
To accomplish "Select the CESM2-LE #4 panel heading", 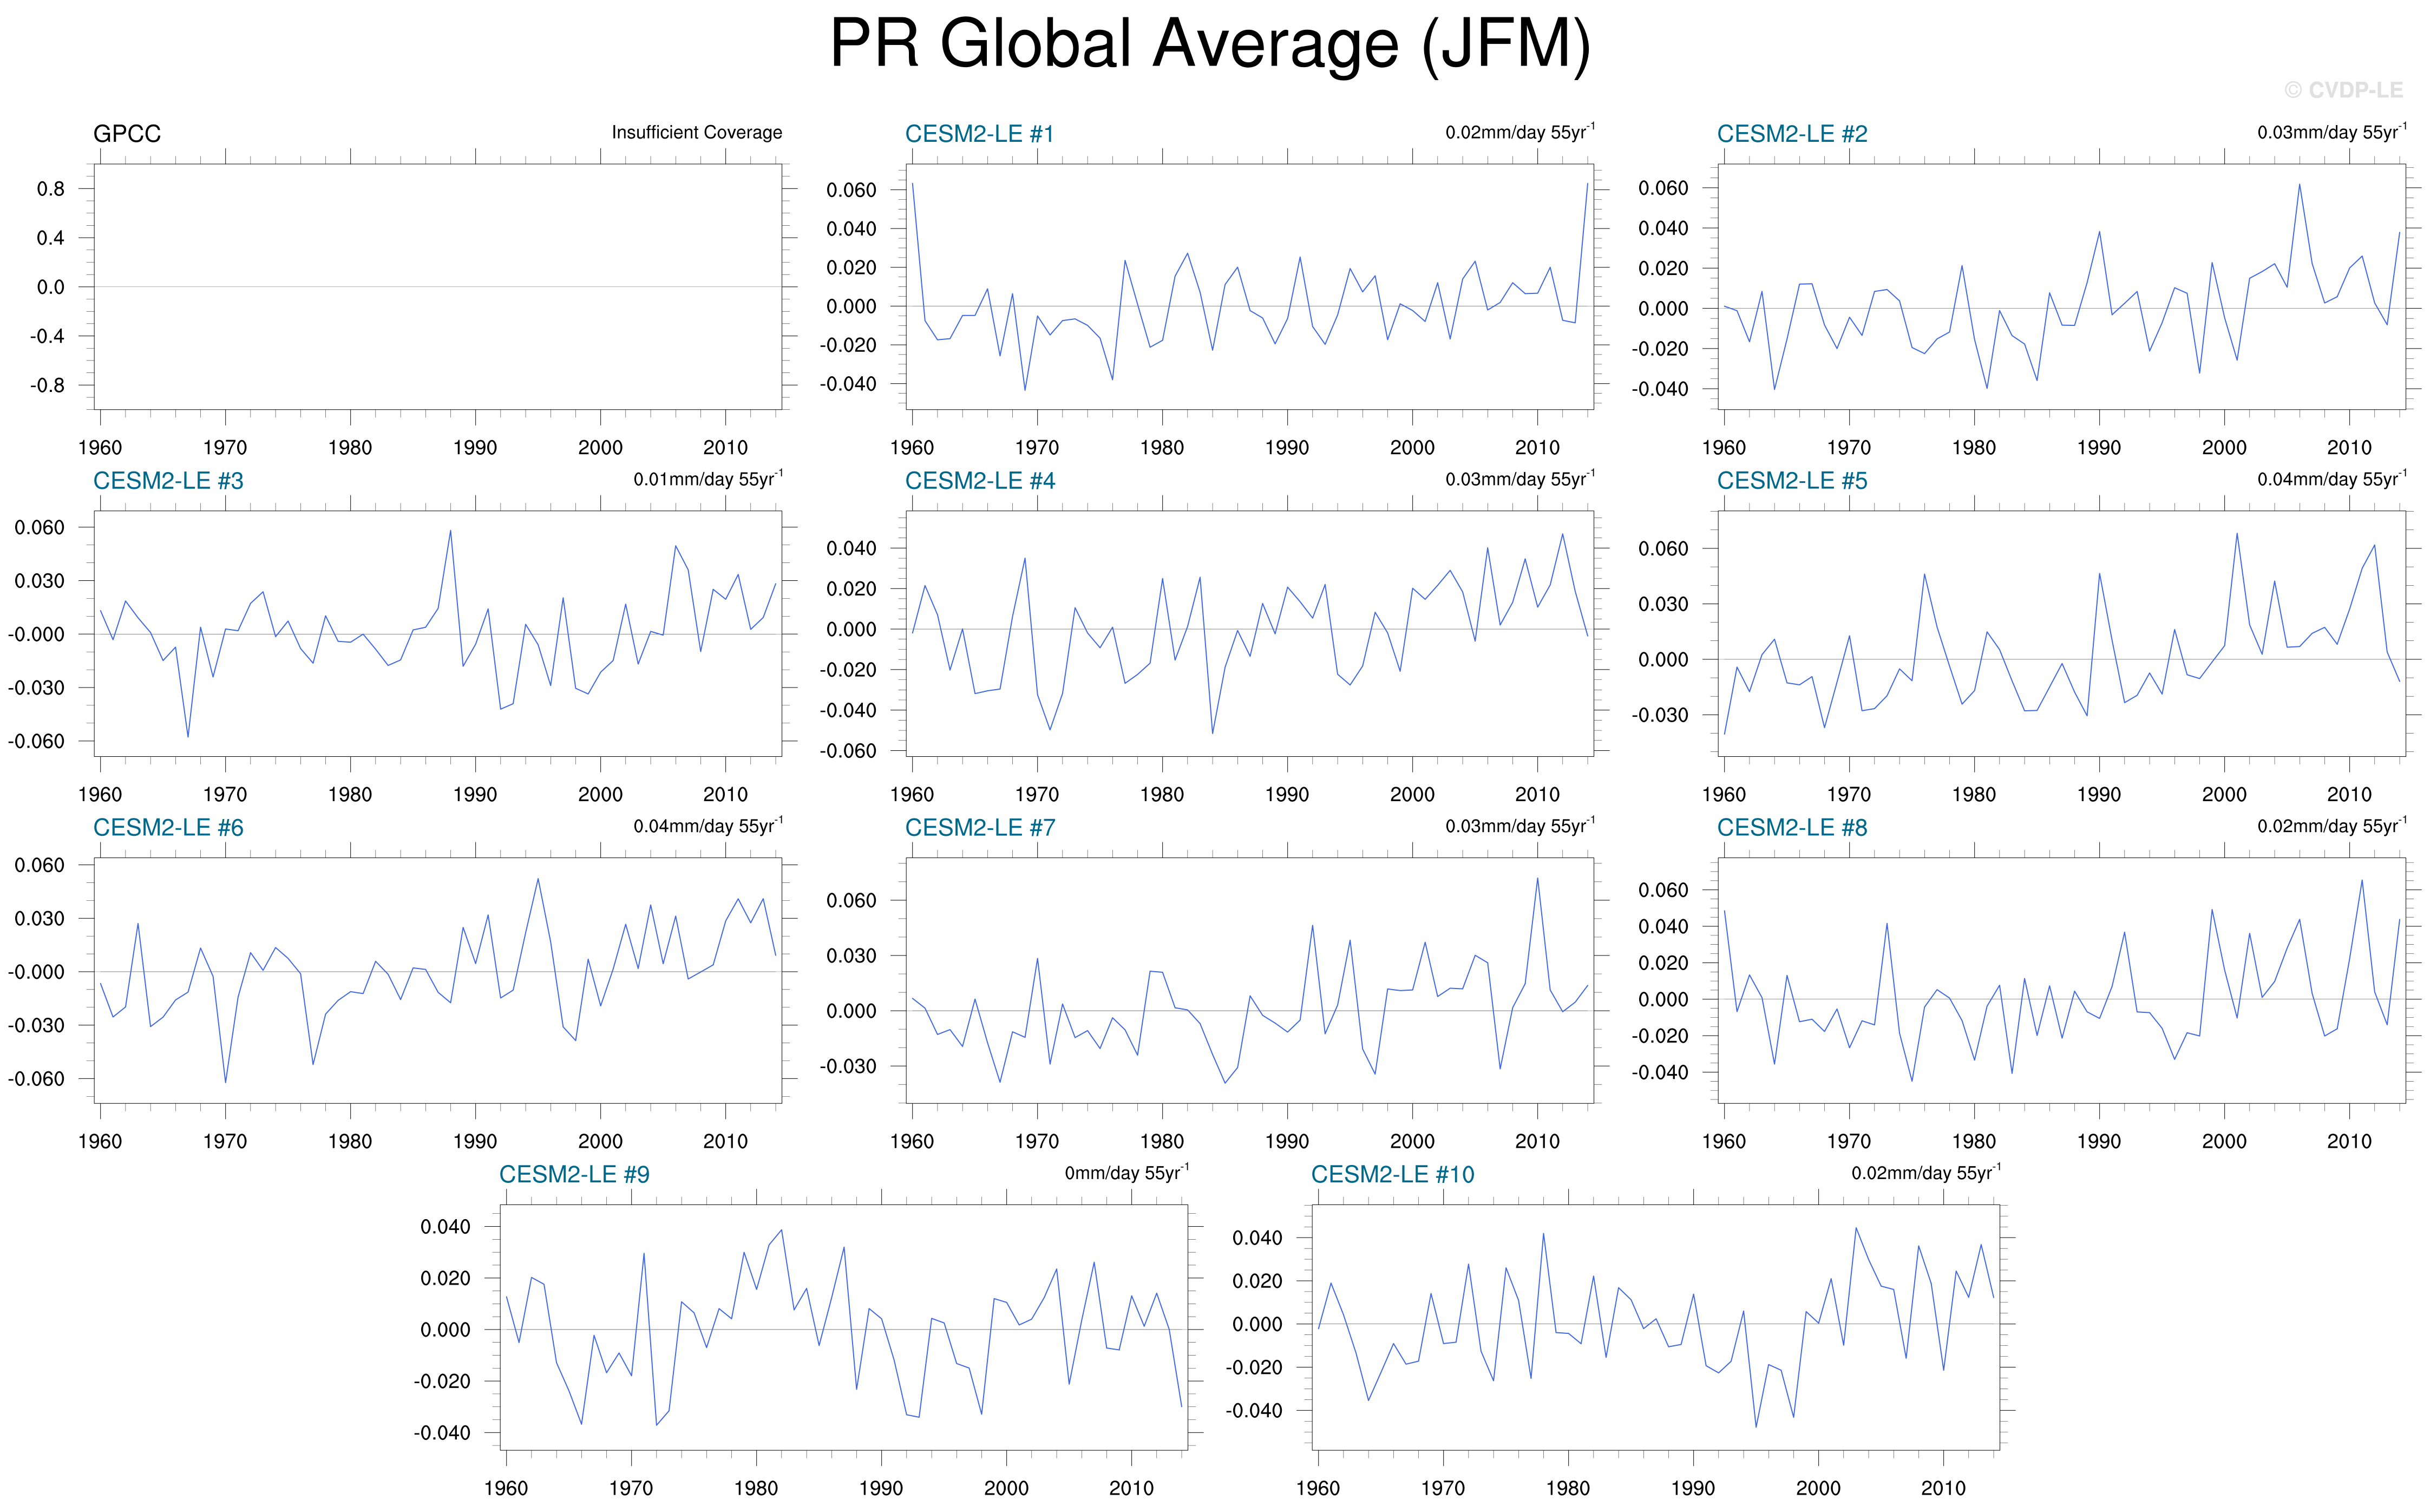I will [979, 481].
